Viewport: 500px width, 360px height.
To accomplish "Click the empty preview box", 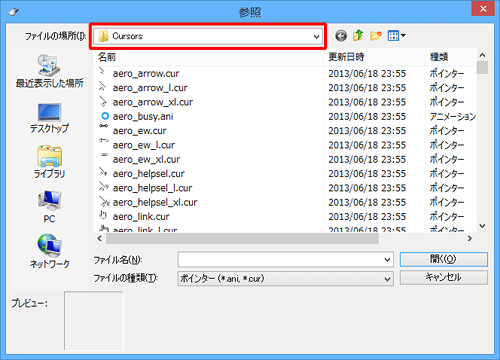I will [94, 321].
